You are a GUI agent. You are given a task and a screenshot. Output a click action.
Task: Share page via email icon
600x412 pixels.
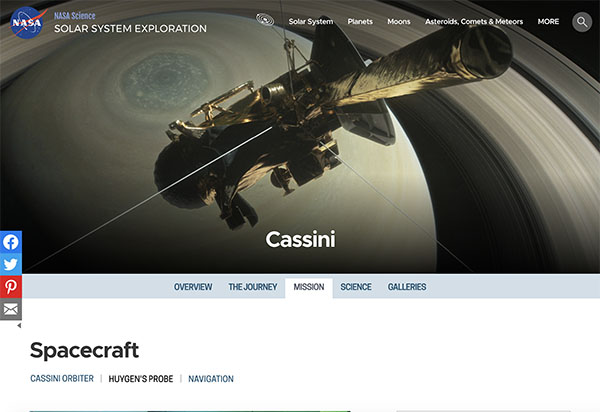(x=11, y=309)
